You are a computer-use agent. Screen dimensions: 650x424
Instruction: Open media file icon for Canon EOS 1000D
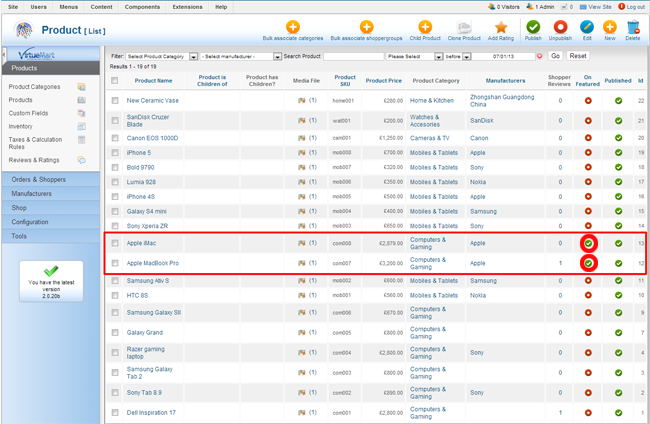tap(300, 136)
